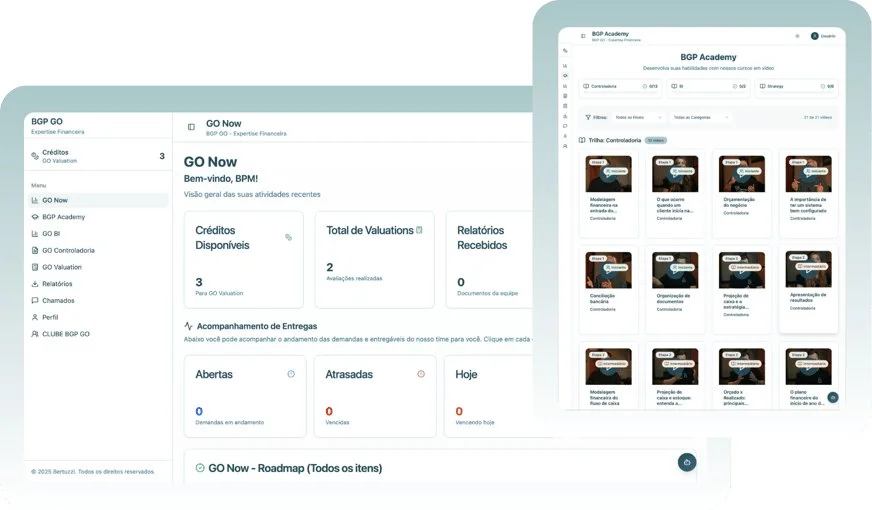Click GO Valuation icon in Academy collapsed sidebar
The image size is (872, 510).
[x=565, y=106]
